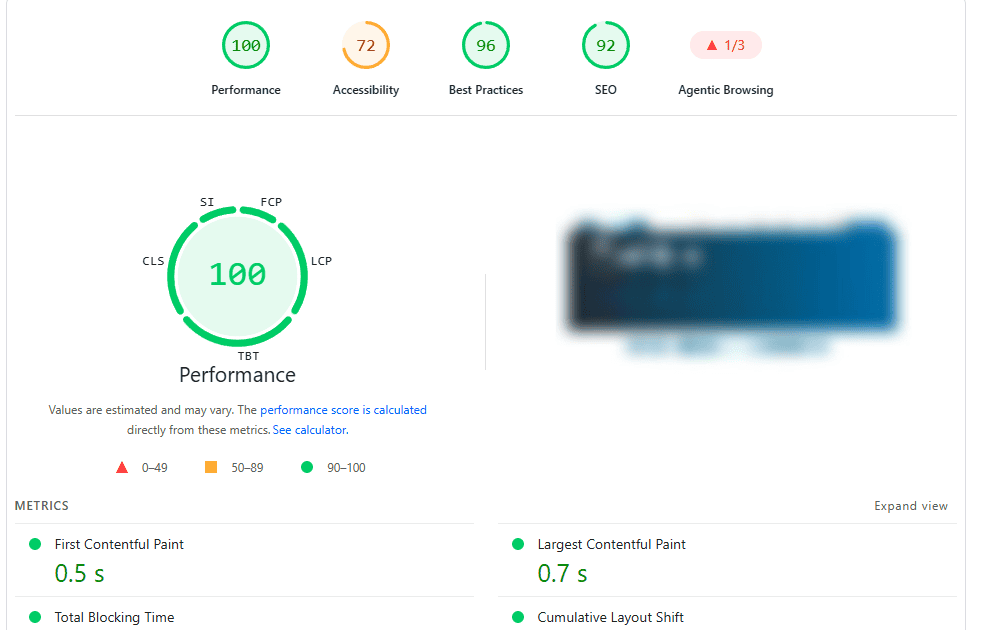Viewport: 983px width, 630px height.
Task: Open the blurred page screenshot thumbnail
Action: 732,286
